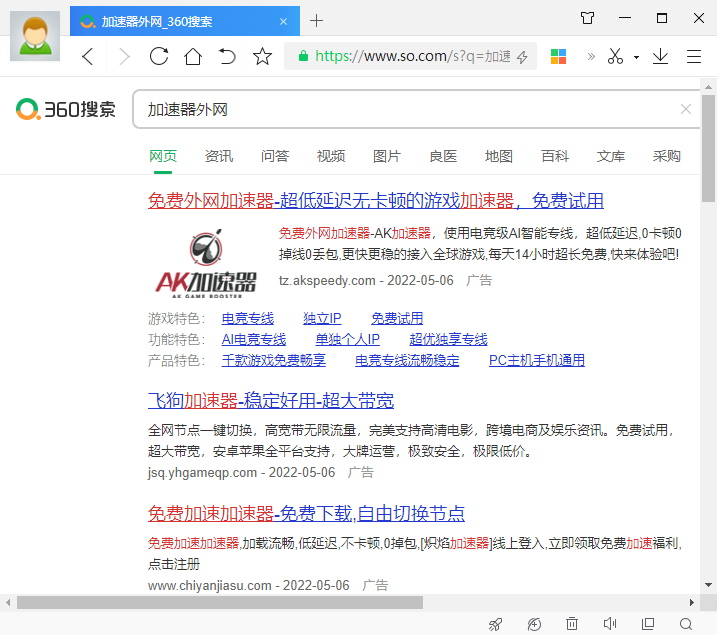Open the colorful apps grid icon

click(x=558, y=56)
